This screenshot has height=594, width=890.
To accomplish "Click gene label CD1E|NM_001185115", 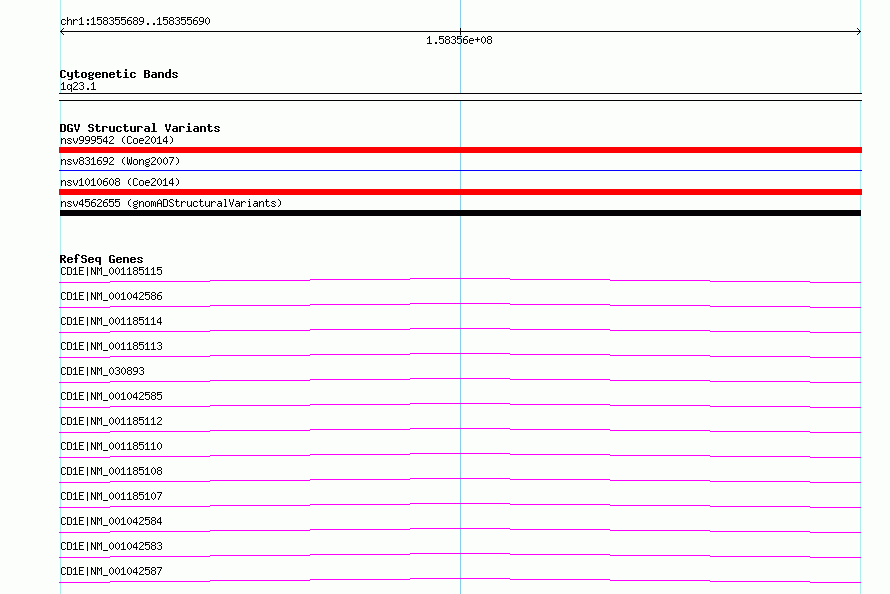I will coord(111,271).
